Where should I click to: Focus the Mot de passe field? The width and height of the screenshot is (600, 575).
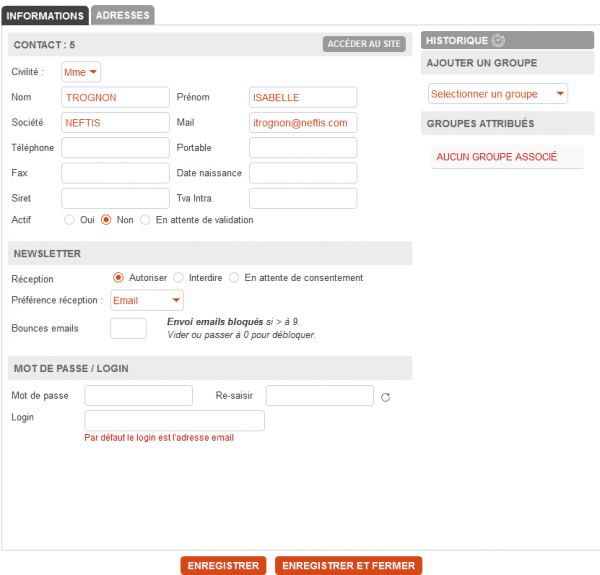click(x=138, y=396)
